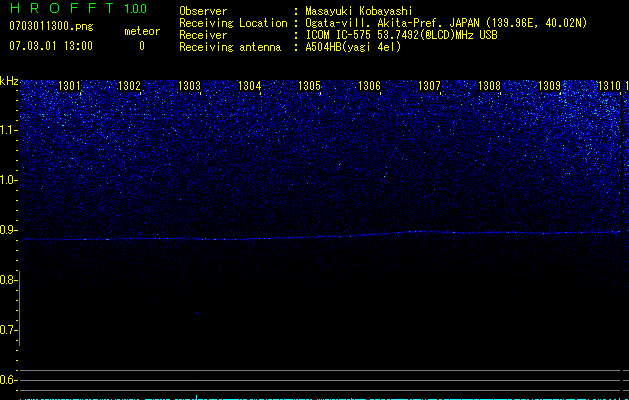Click the kHz axis unit label
Image resolution: width=629 pixels, height=400 pixels.
point(9,81)
